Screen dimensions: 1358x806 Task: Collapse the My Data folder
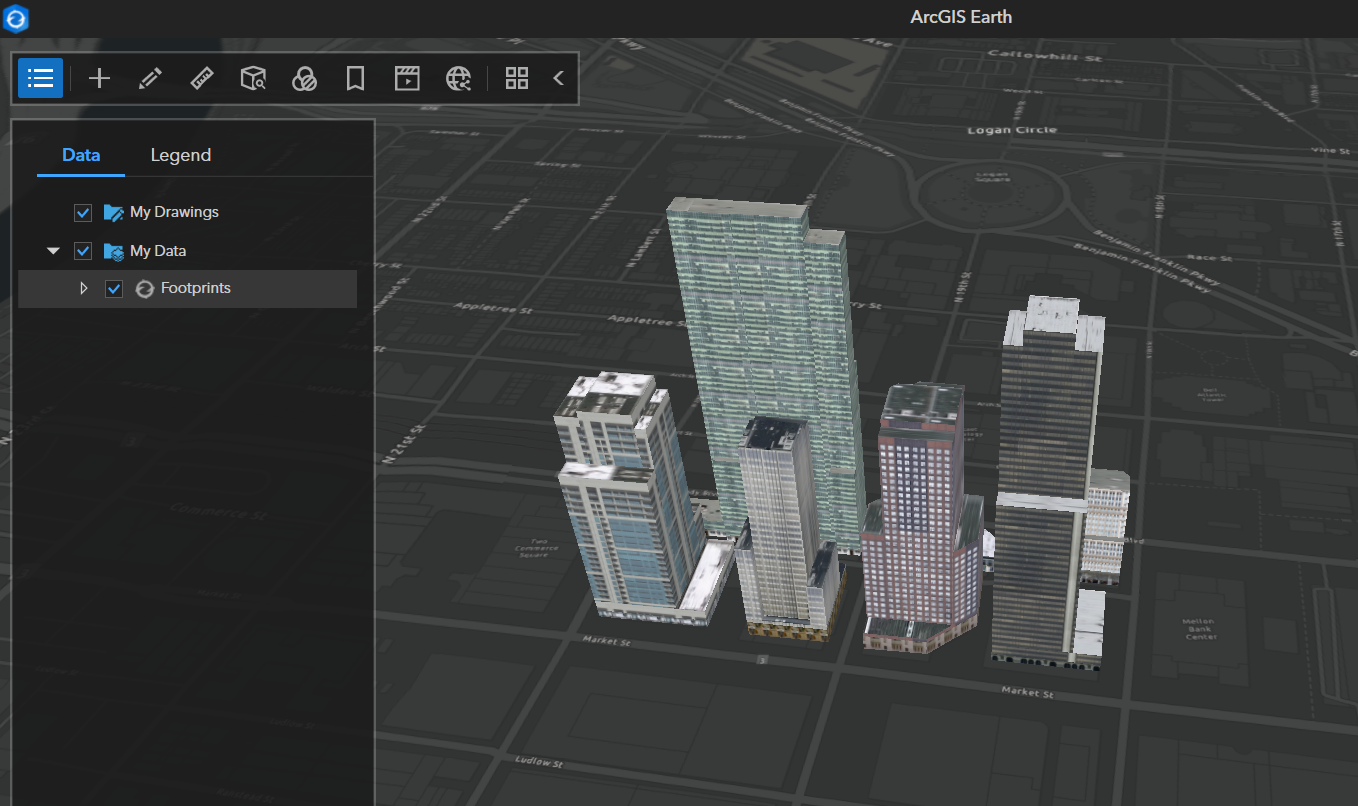point(53,250)
